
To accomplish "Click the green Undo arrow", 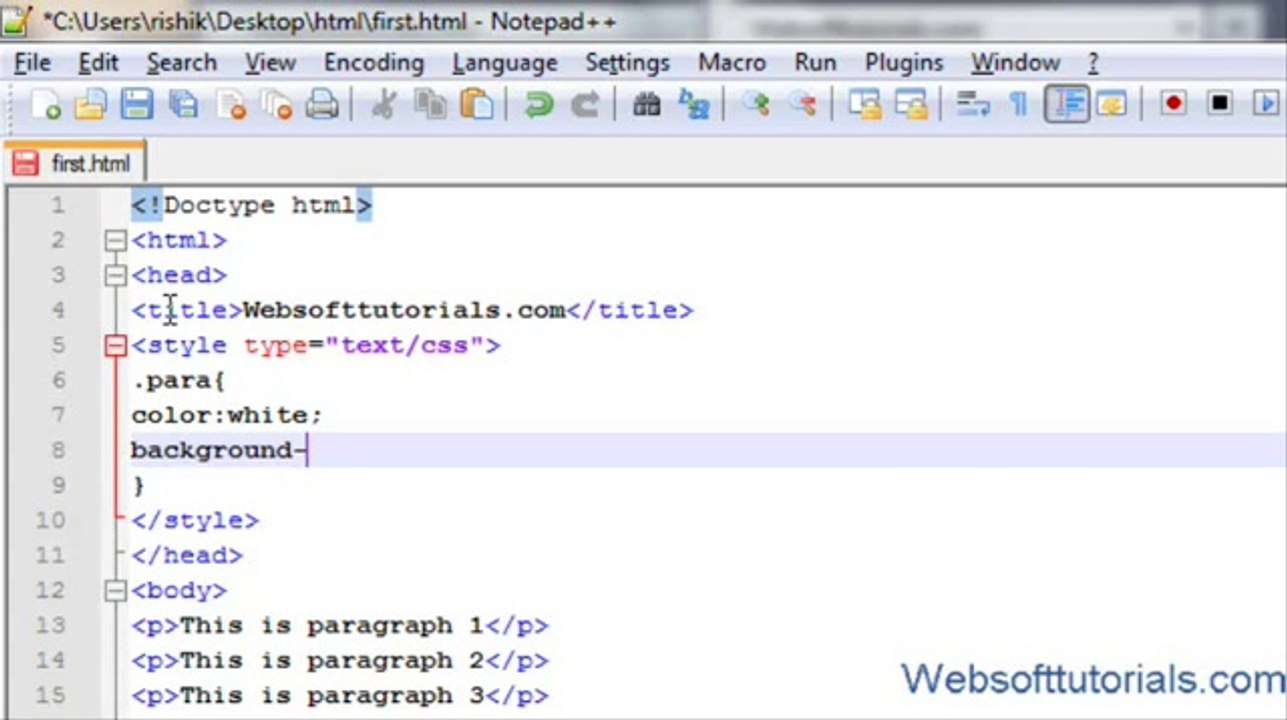I will coord(538,104).
